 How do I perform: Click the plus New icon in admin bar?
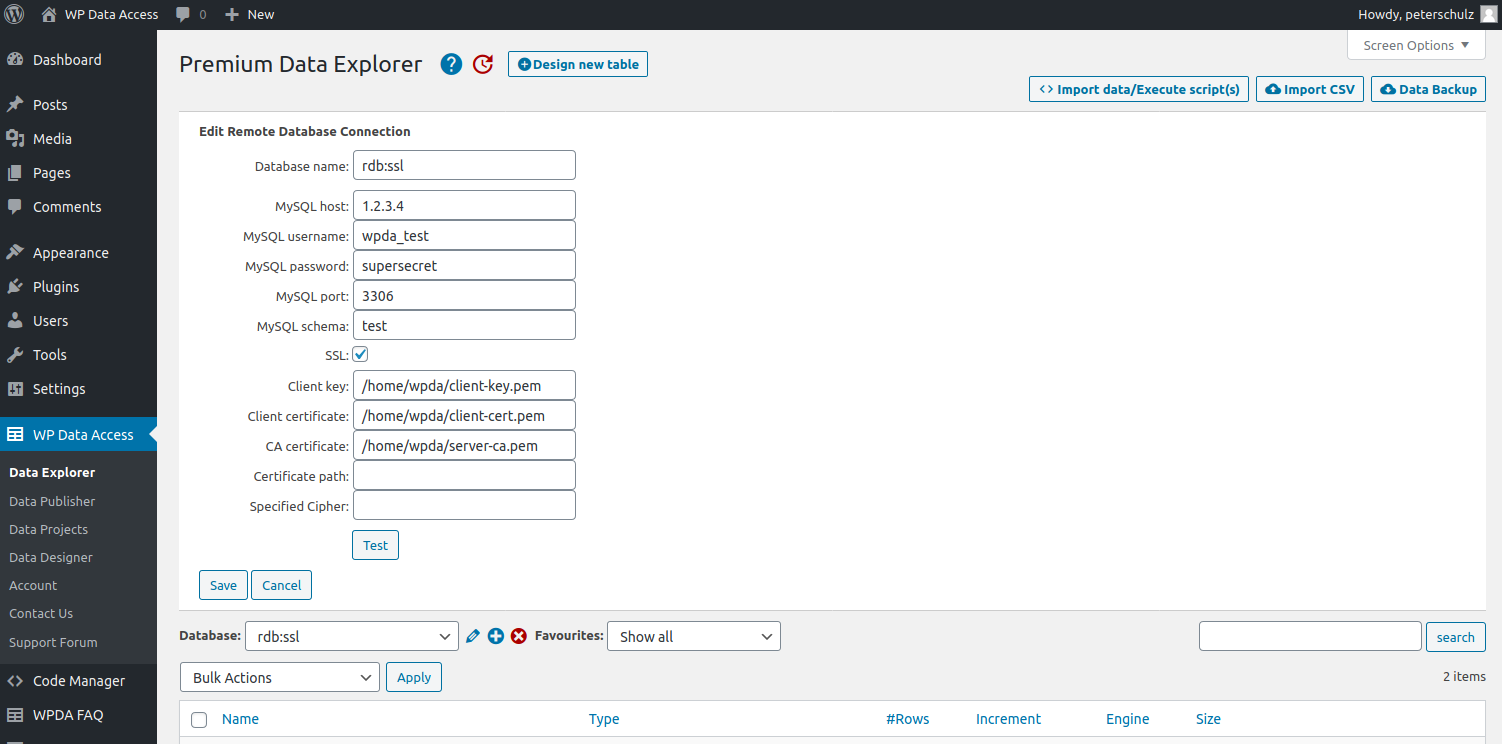pyautogui.click(x=232, y=15)
